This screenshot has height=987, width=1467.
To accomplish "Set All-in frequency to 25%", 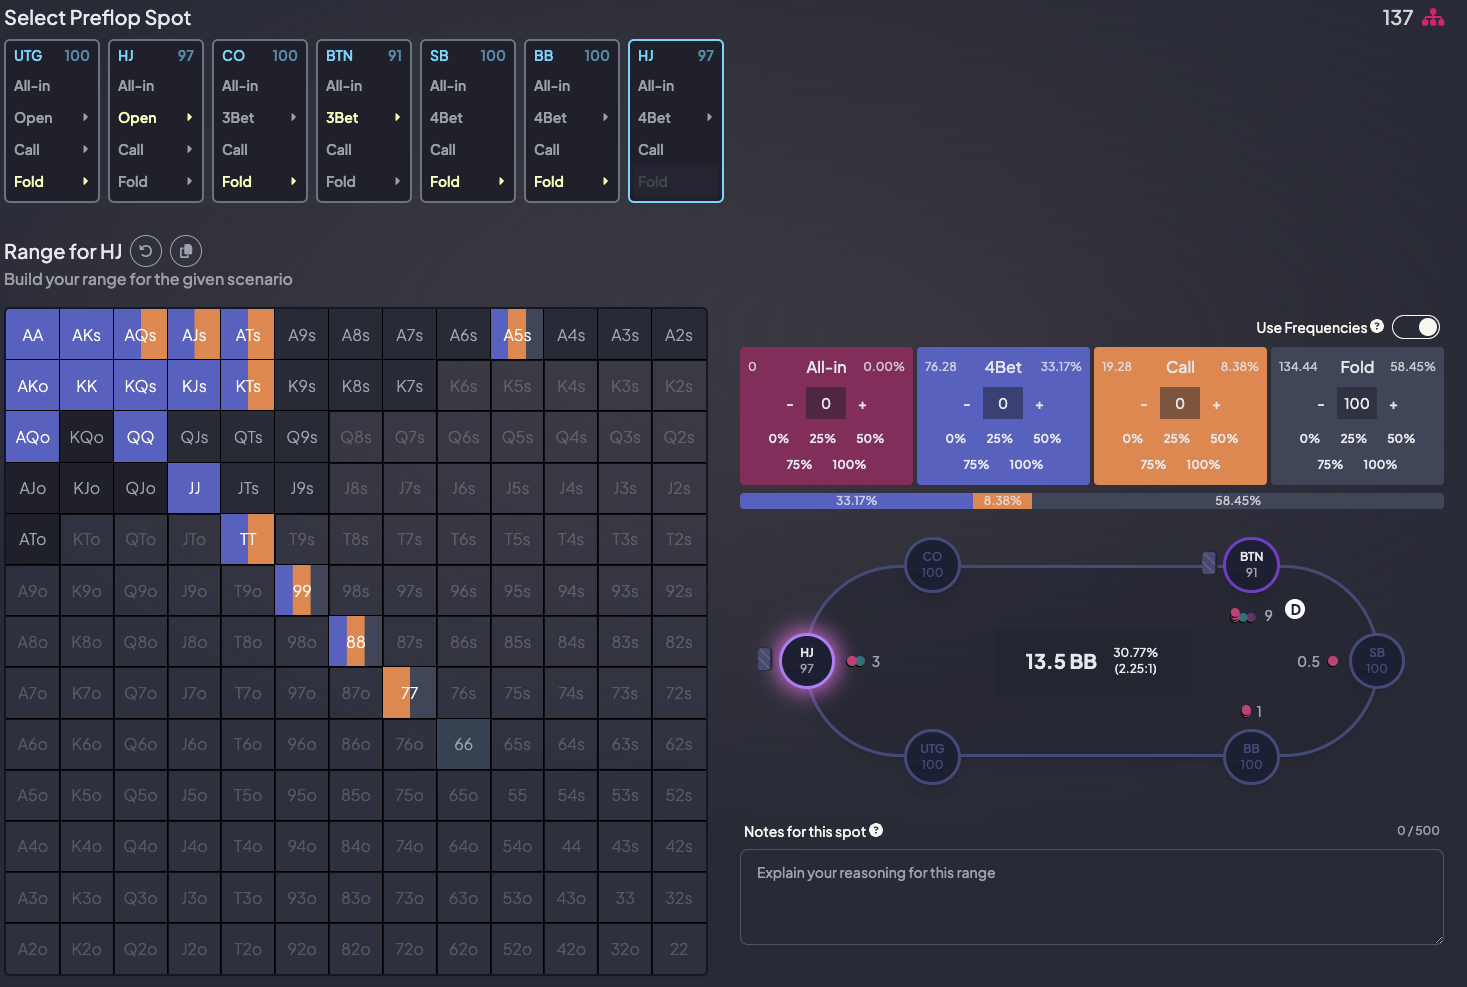I will tap(822, 438).
